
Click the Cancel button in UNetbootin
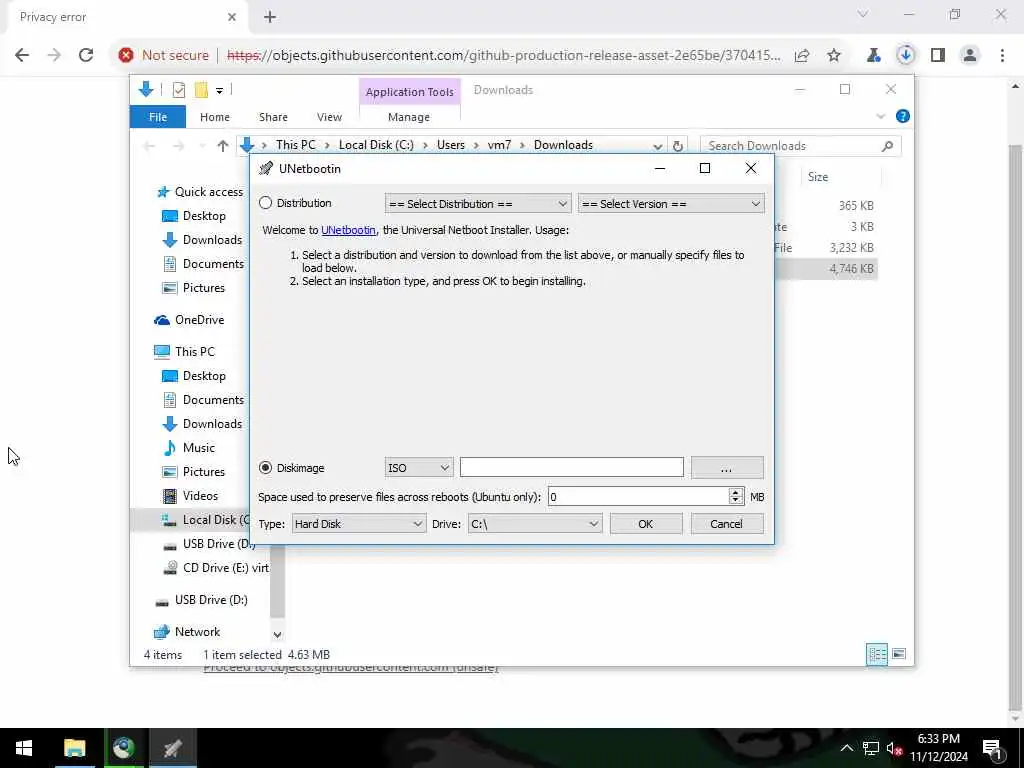click(x=727, y=524)
